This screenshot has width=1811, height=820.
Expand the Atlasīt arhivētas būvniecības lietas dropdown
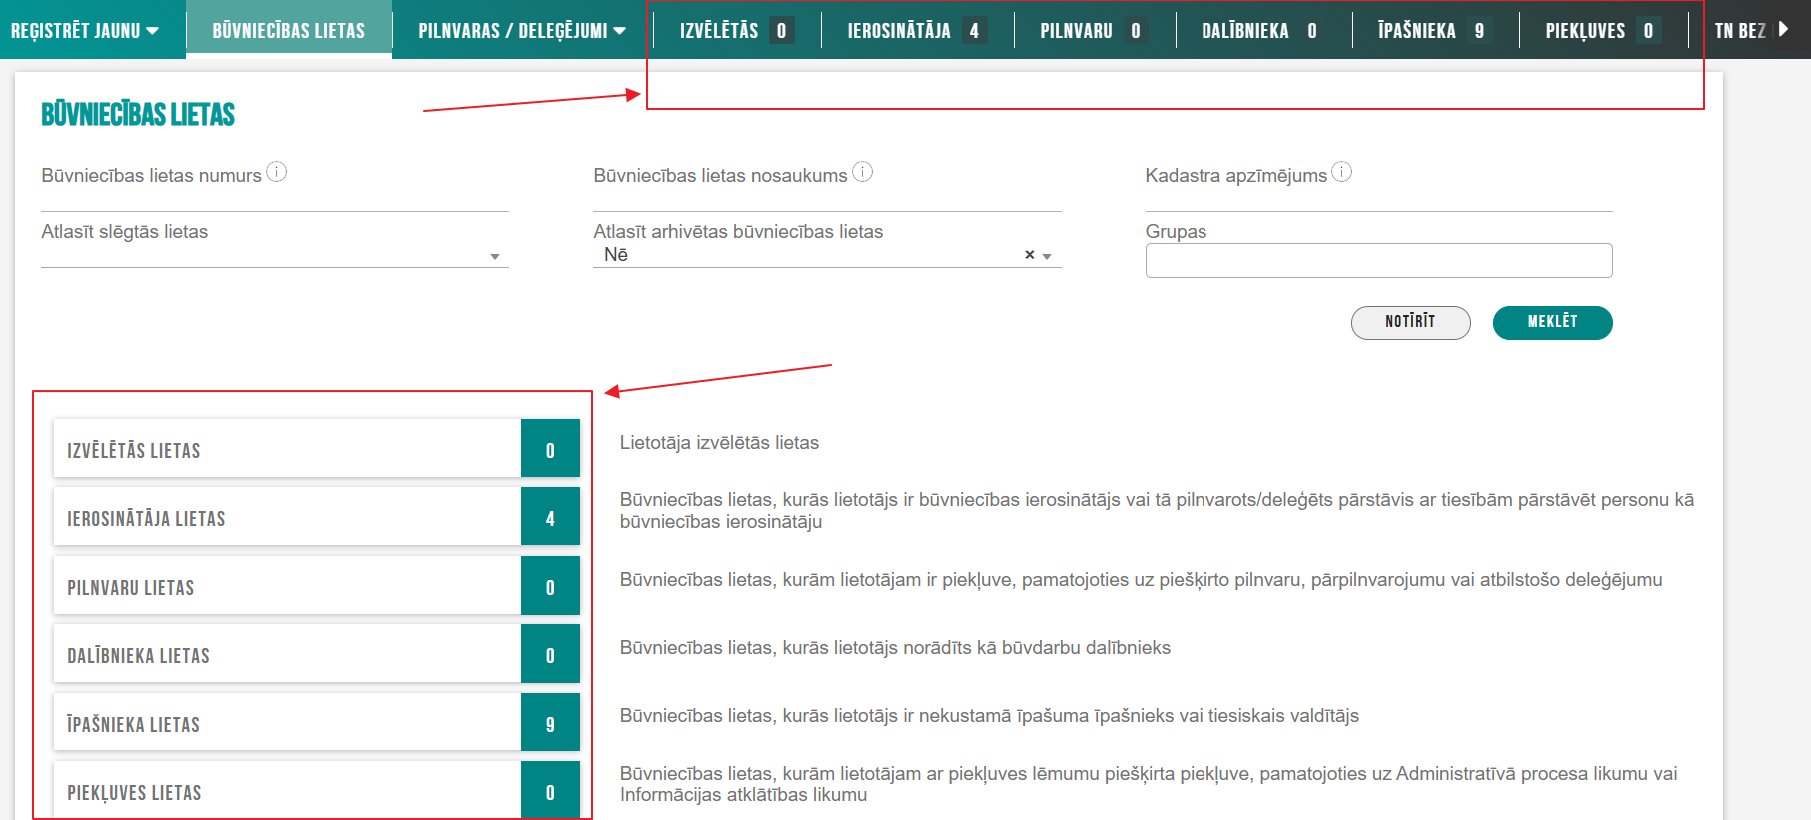(x=1047, y=256)
